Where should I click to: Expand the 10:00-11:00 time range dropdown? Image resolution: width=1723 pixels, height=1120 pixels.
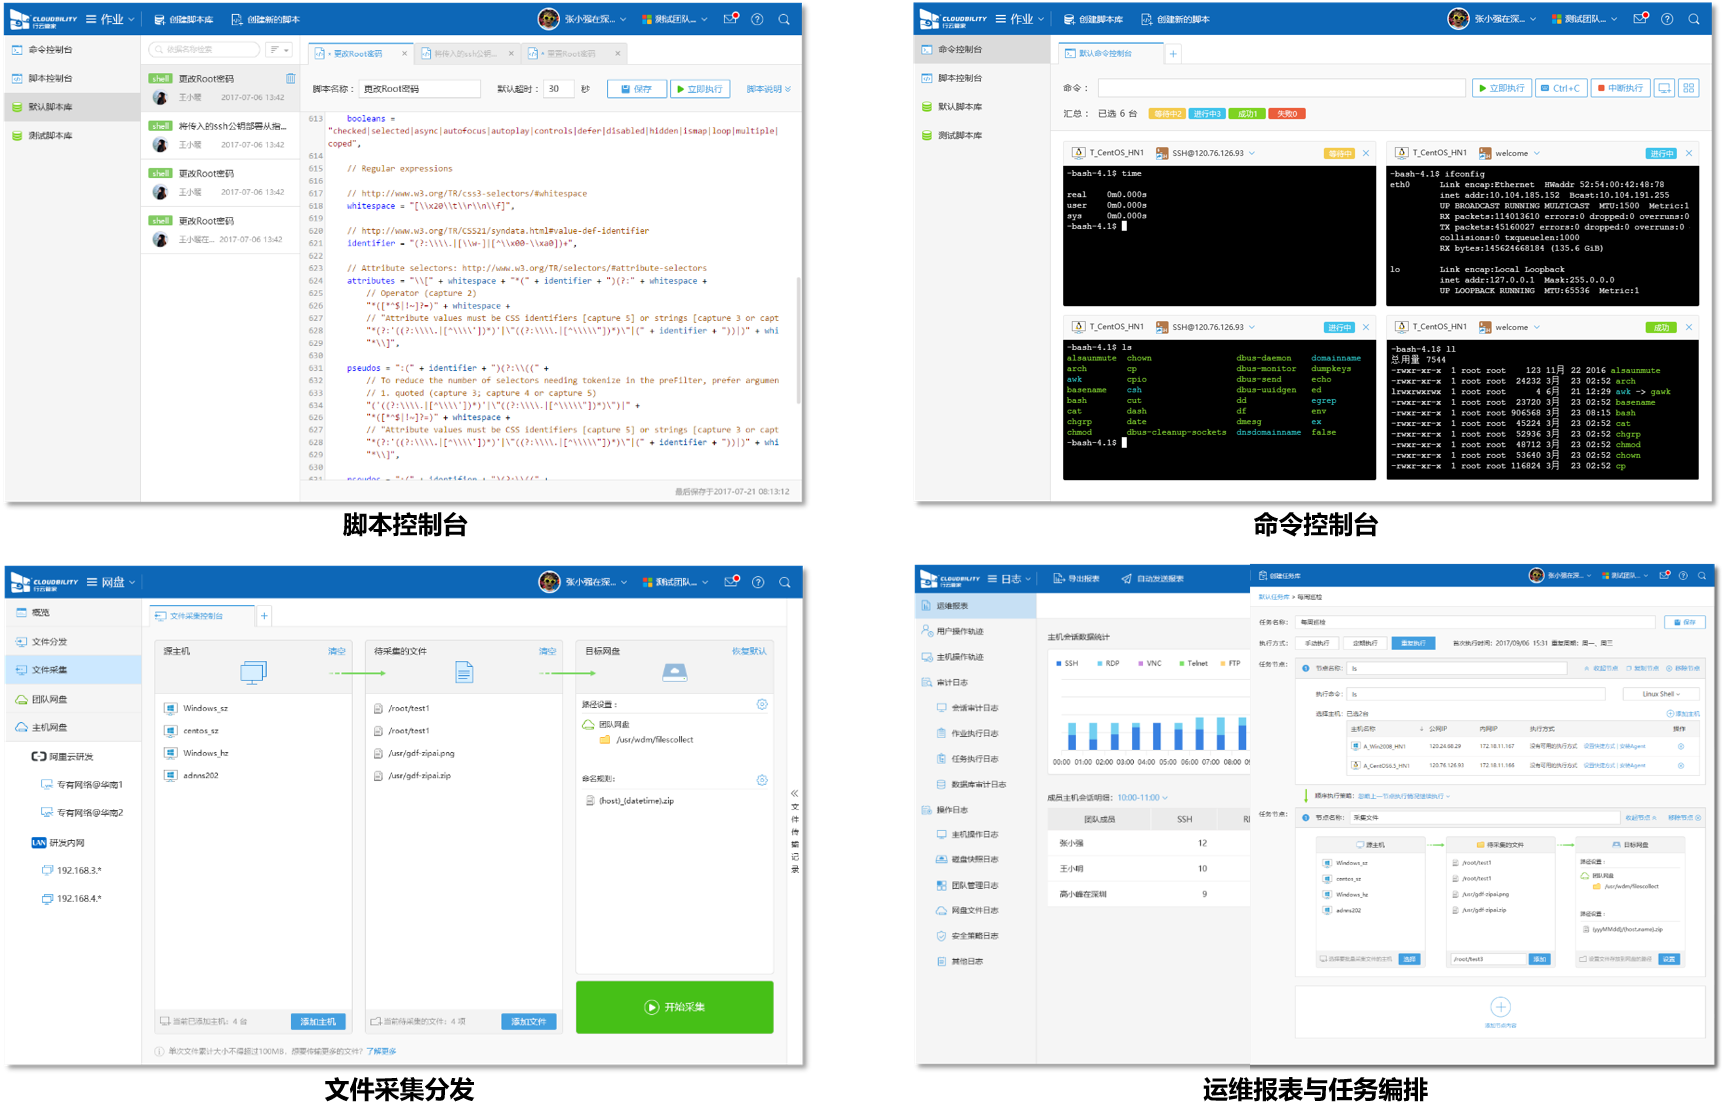(1142, 798)
